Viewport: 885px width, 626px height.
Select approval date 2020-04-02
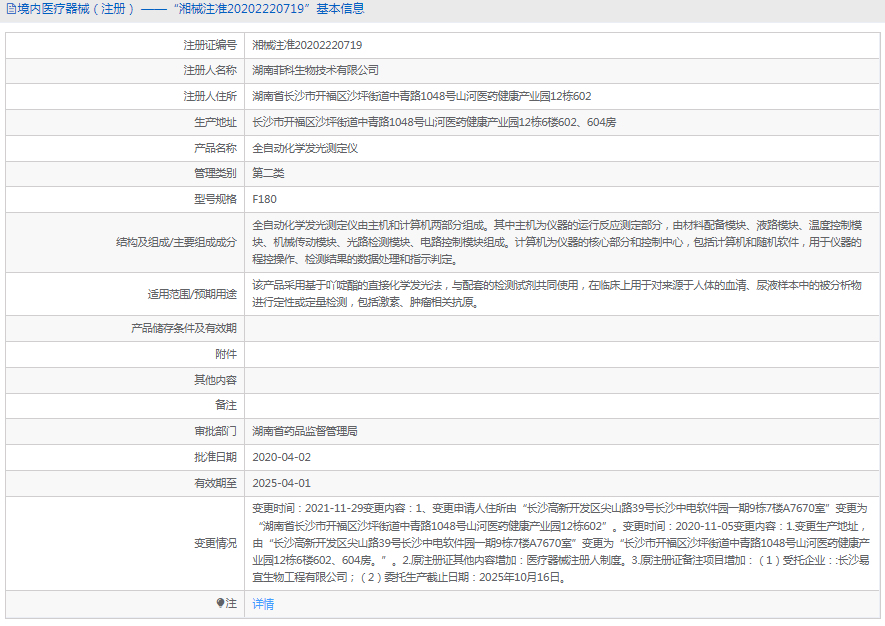pos(281,457)
